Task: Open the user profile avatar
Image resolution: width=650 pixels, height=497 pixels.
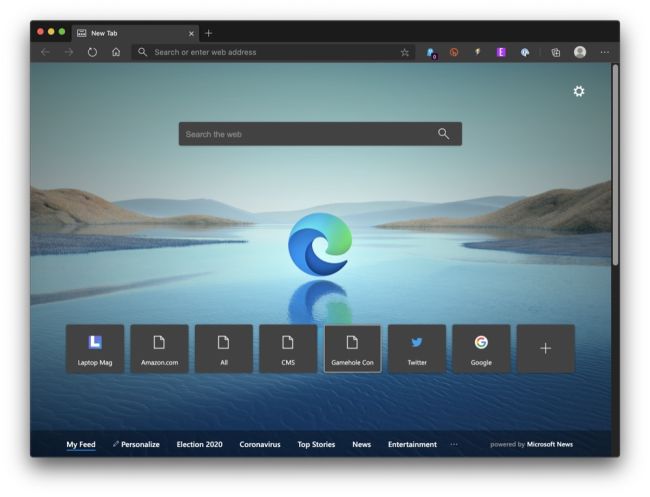Action: 580,52
